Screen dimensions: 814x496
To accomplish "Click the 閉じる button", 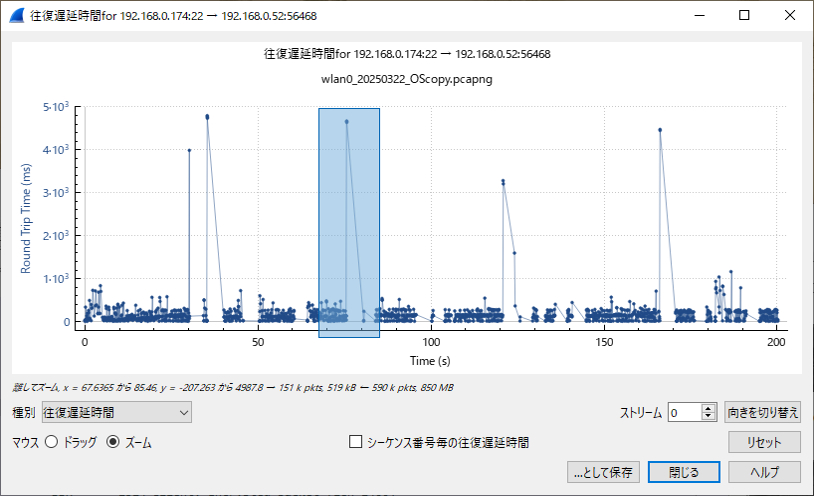I will coord(684,472).
